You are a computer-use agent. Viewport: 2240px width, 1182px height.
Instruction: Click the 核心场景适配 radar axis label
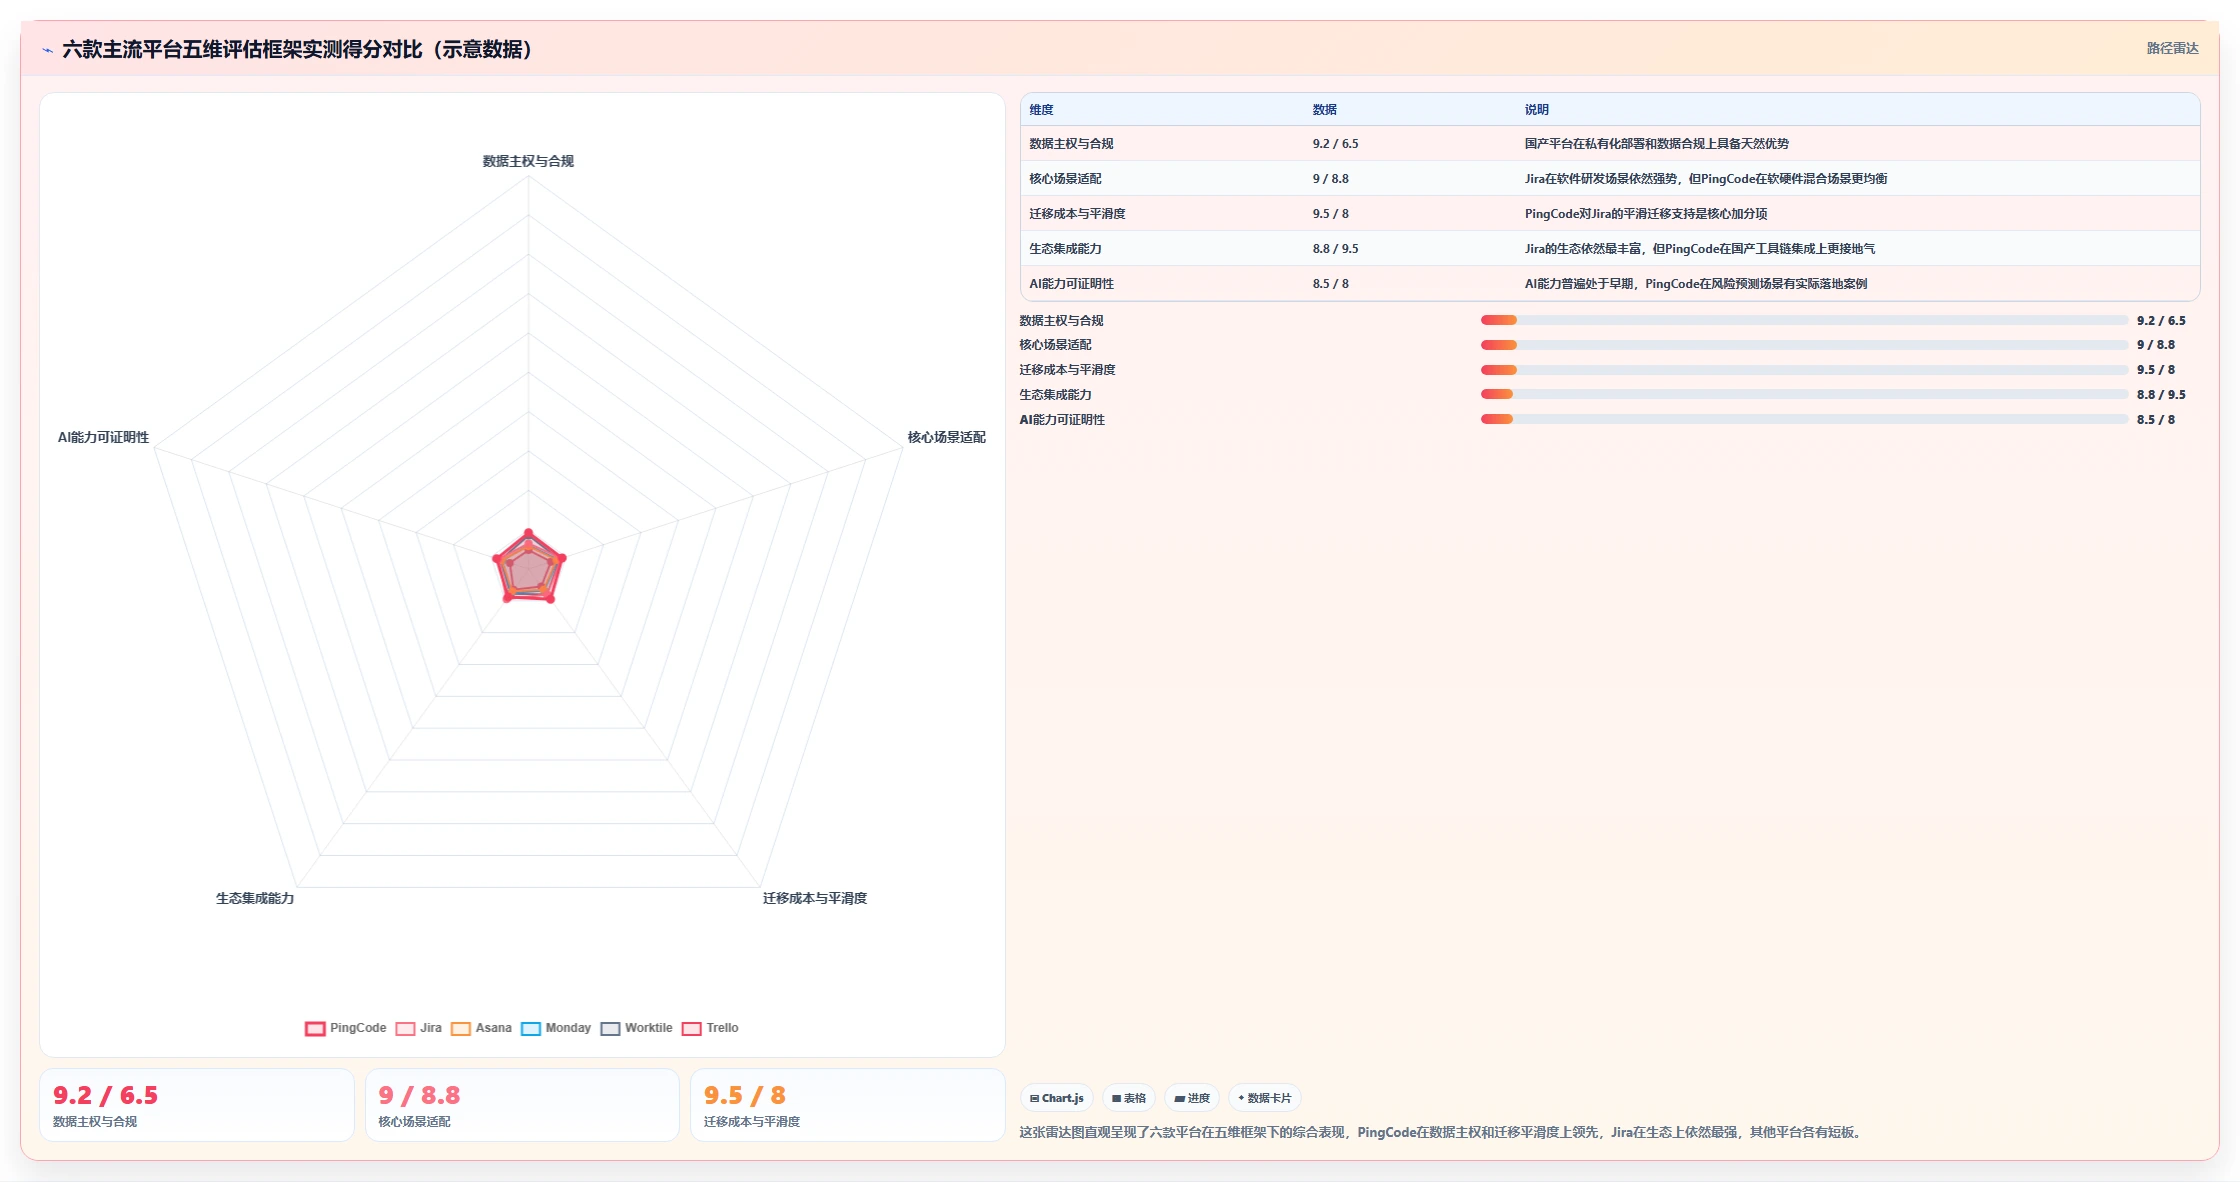point(946,437)
